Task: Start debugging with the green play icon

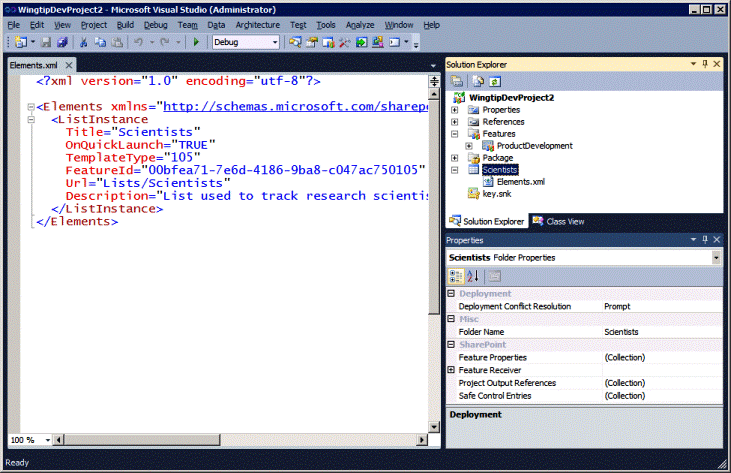Action: coord(196,42)
